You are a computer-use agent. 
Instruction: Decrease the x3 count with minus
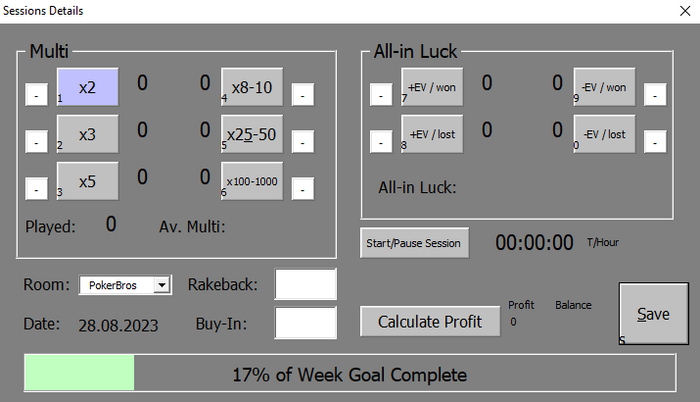(35, 141)
